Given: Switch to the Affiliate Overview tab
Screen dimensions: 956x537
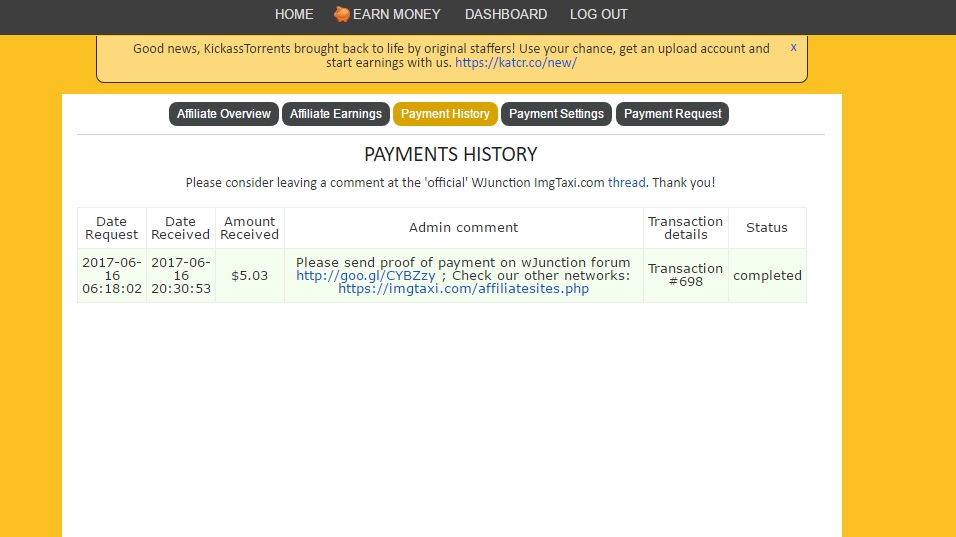Looking at the screenshot, I should [224, 114].
